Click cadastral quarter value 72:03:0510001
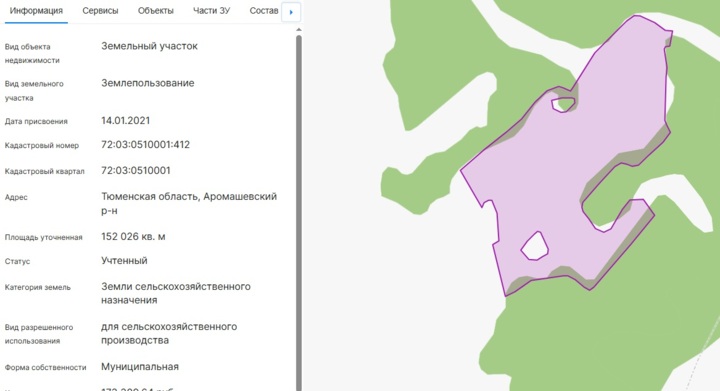This screenshot has height=391, width=720. point(135,170)
